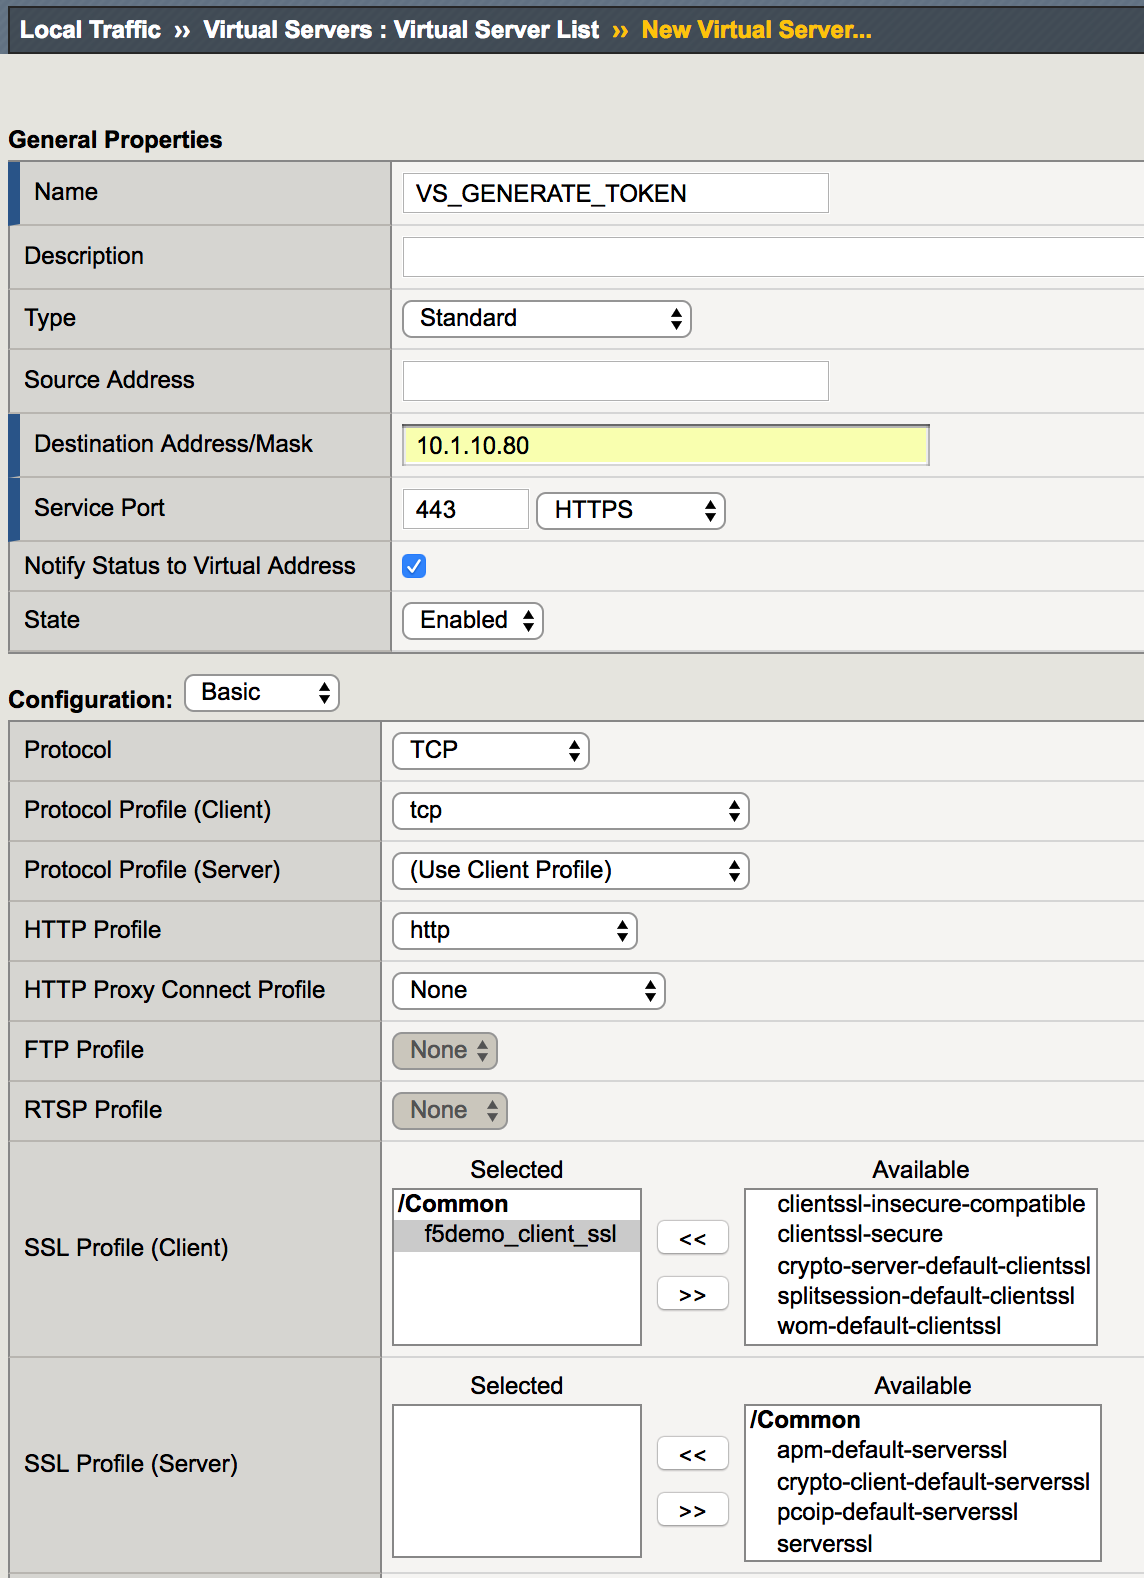
Task: Click << button for SSL Profile (Client)
Action: point(692,1238)
